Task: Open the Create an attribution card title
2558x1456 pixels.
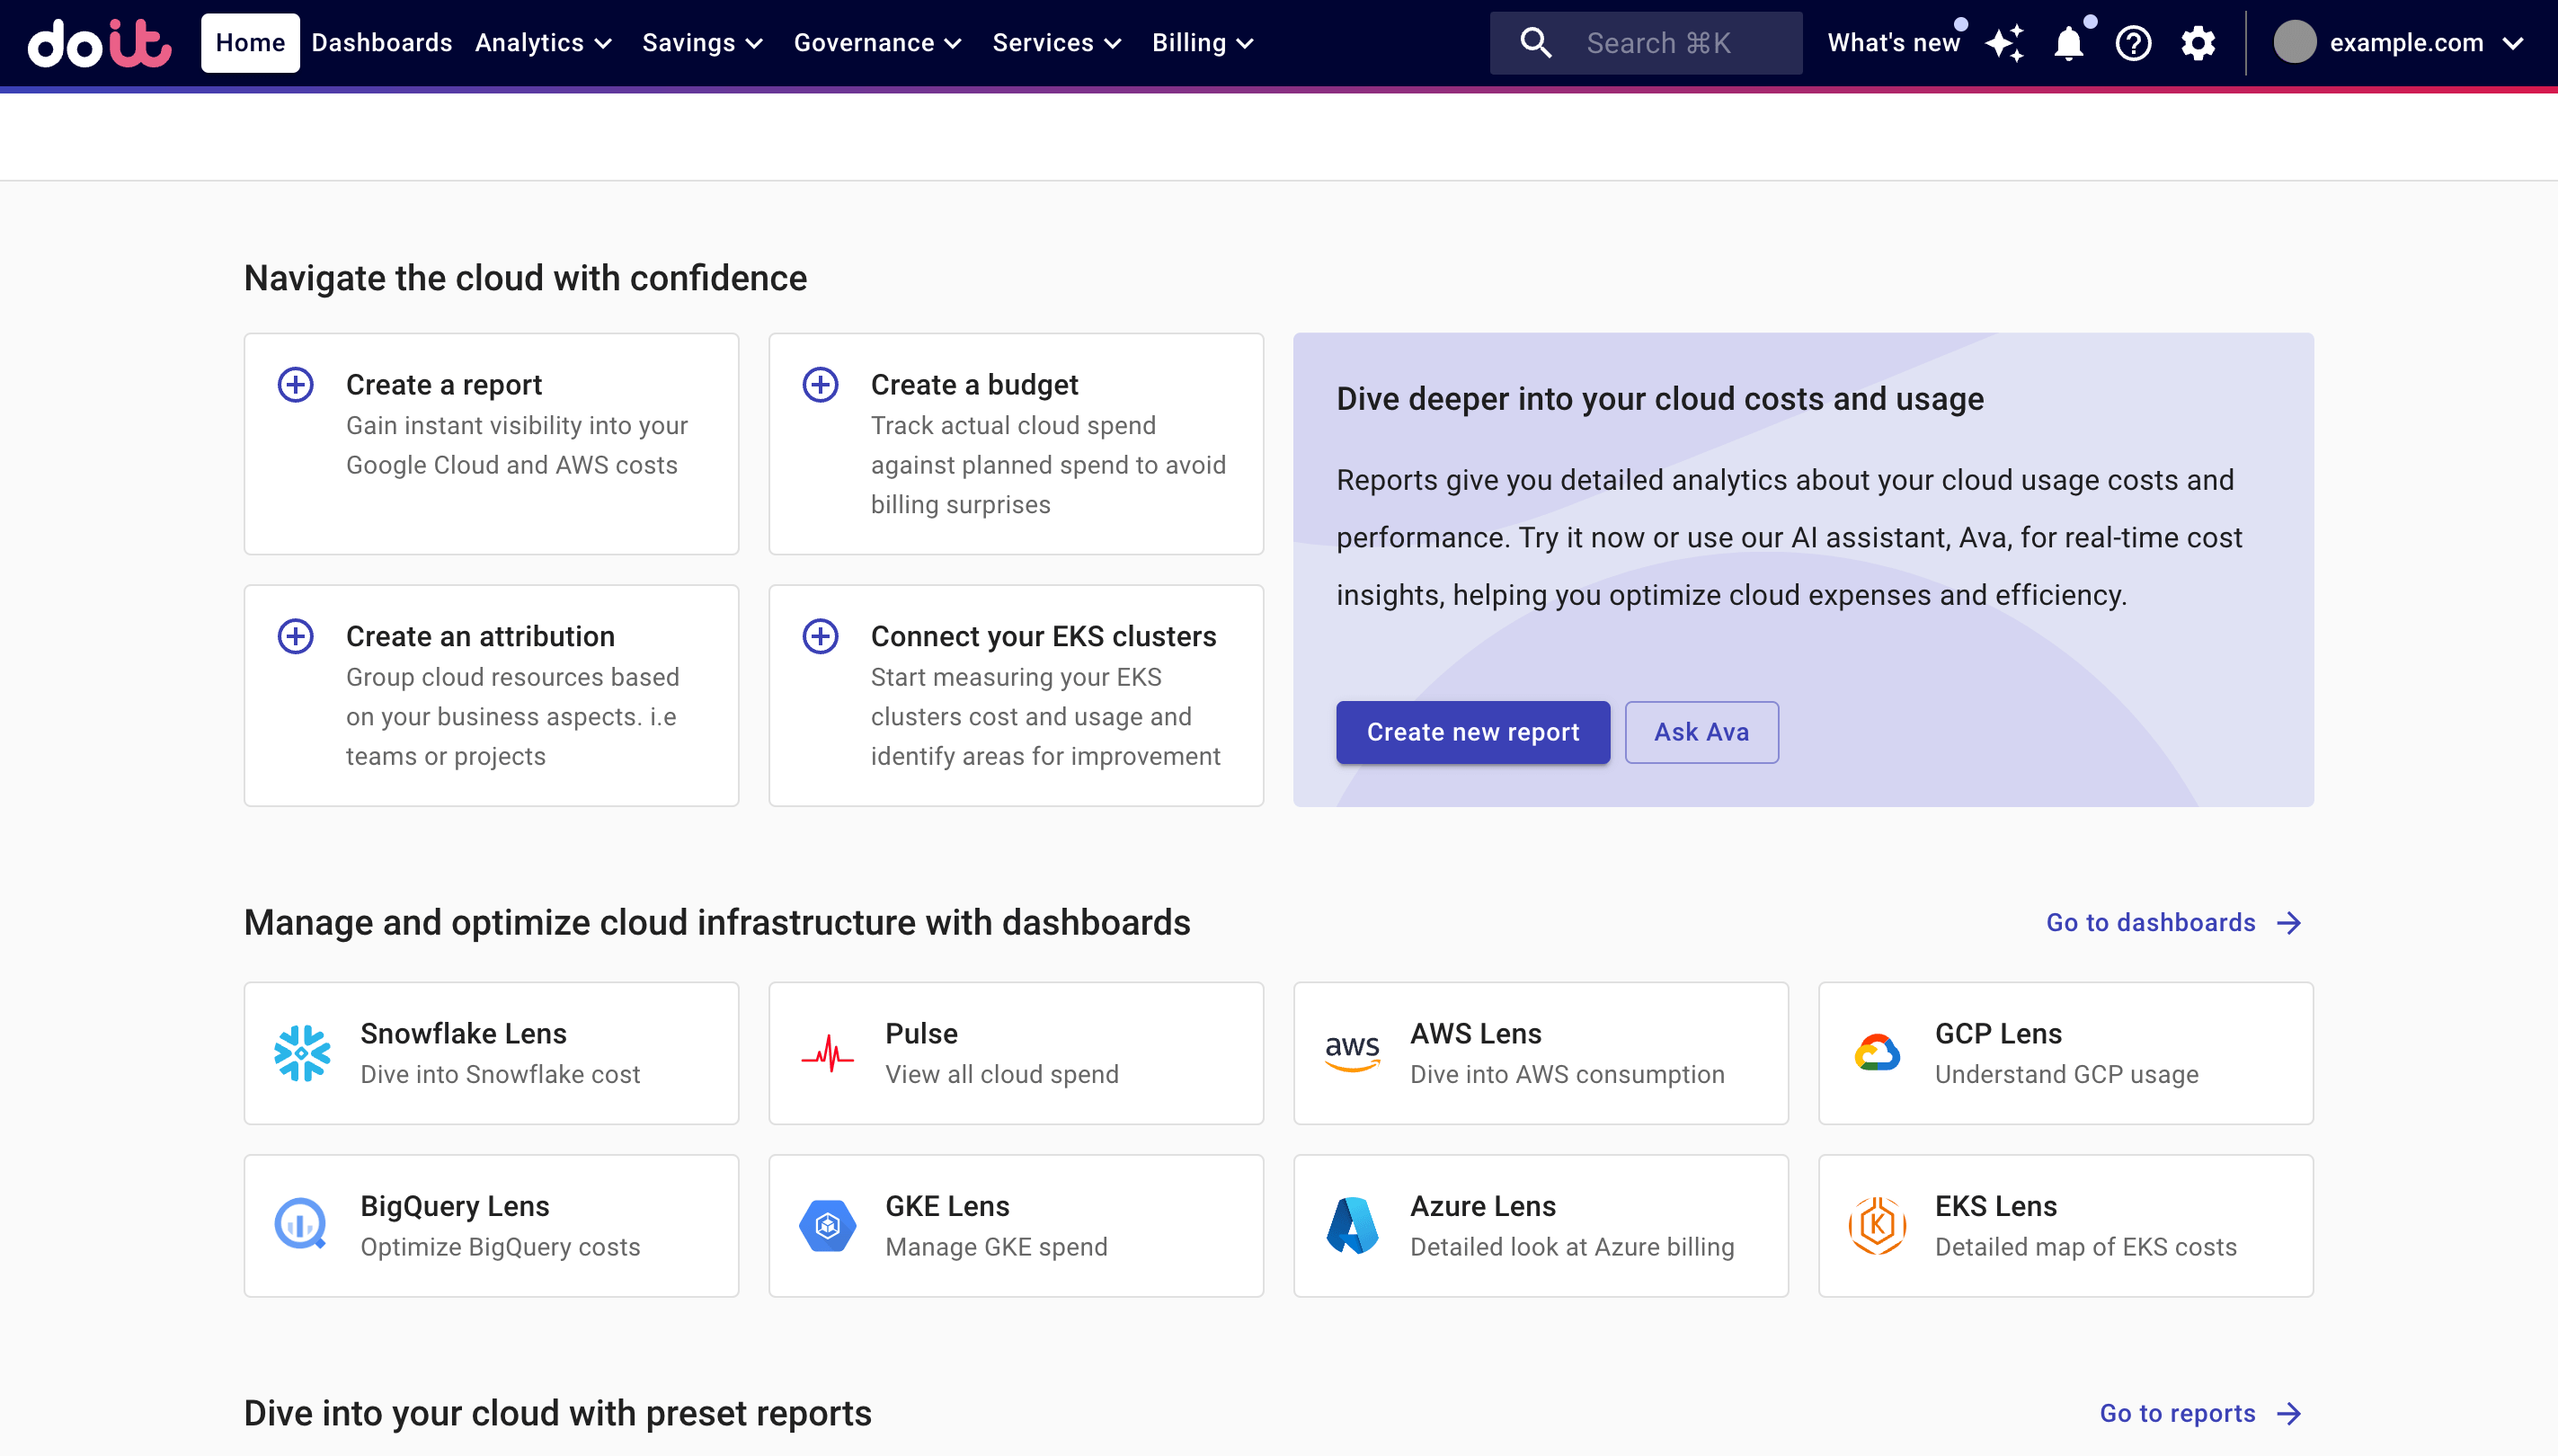Action: point(480,636)
